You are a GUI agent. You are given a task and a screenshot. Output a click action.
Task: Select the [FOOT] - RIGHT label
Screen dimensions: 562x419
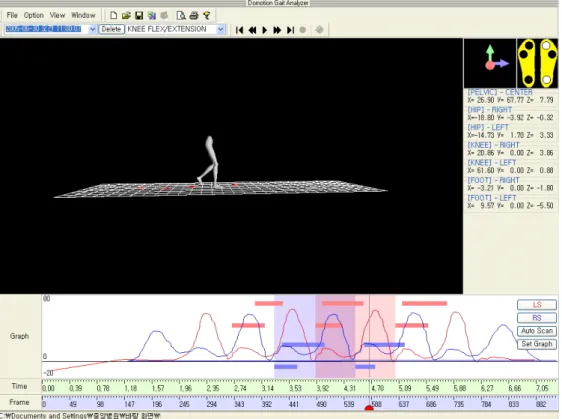tap(493, 180)
